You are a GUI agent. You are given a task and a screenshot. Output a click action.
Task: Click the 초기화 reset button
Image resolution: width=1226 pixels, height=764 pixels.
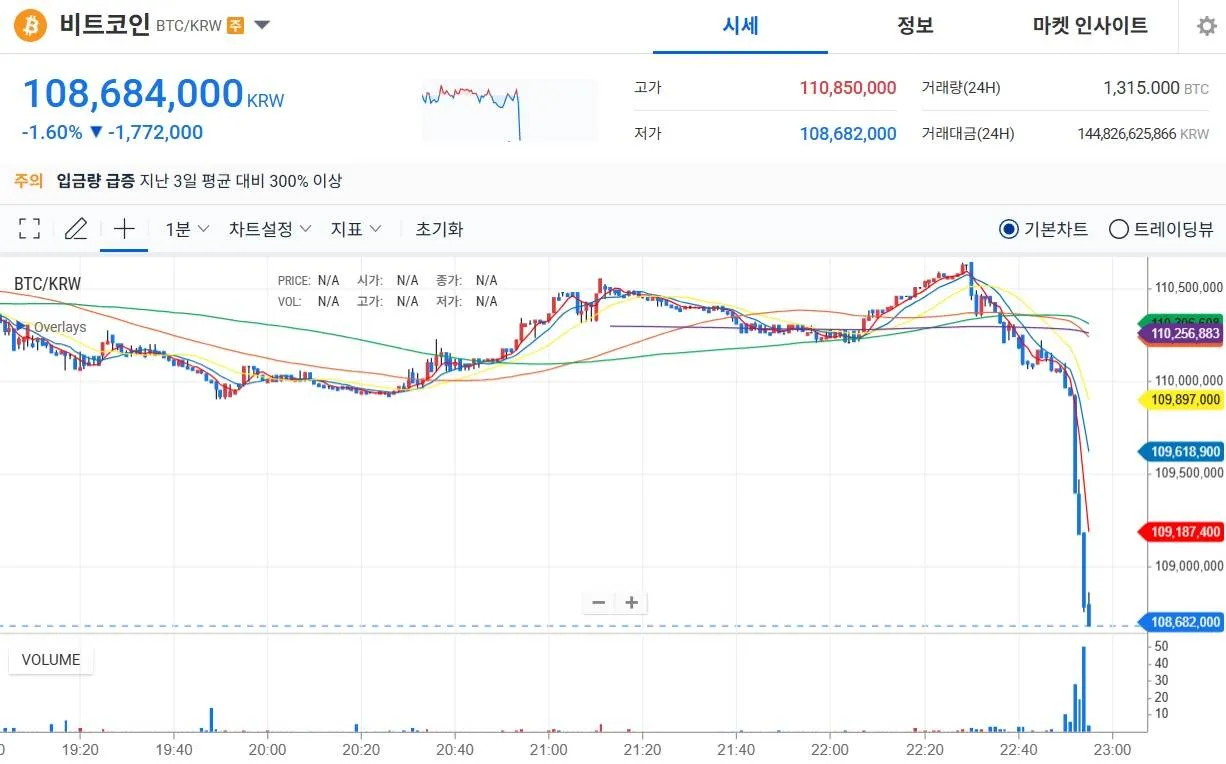pos(439,229)
